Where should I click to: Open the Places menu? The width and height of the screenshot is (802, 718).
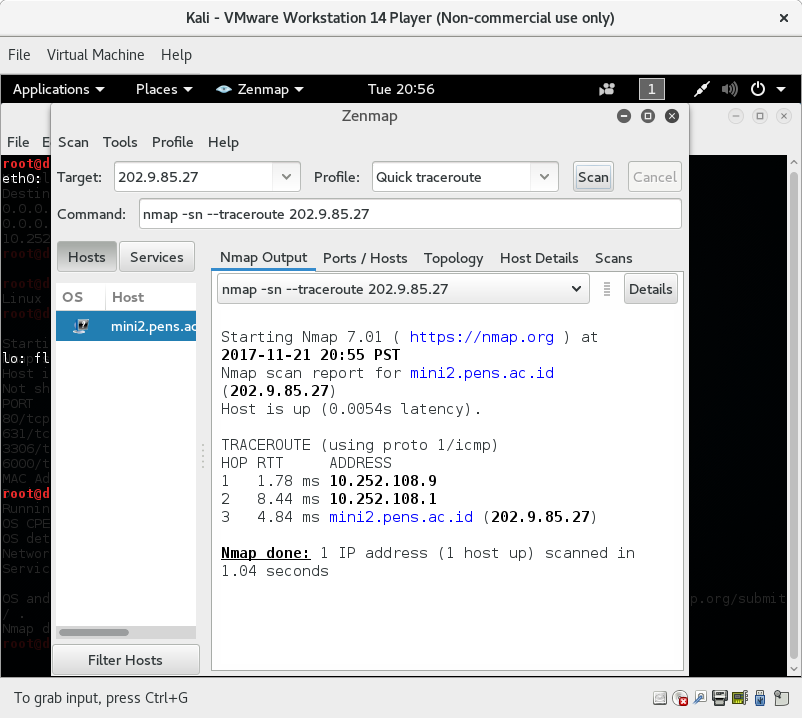(164, 89)
